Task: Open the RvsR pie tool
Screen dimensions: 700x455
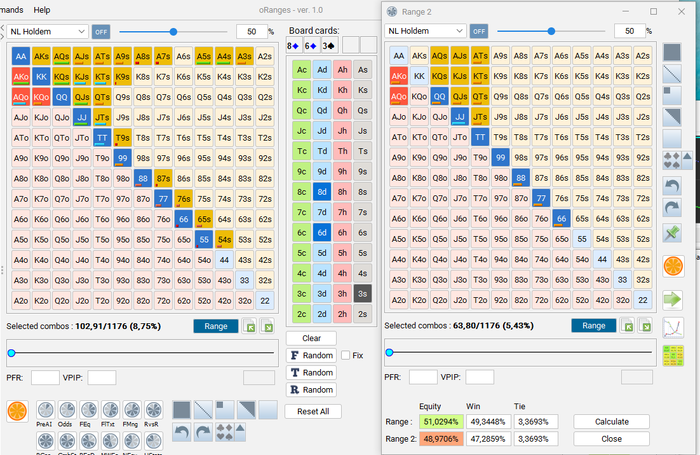Action: [x=153, y=409]
